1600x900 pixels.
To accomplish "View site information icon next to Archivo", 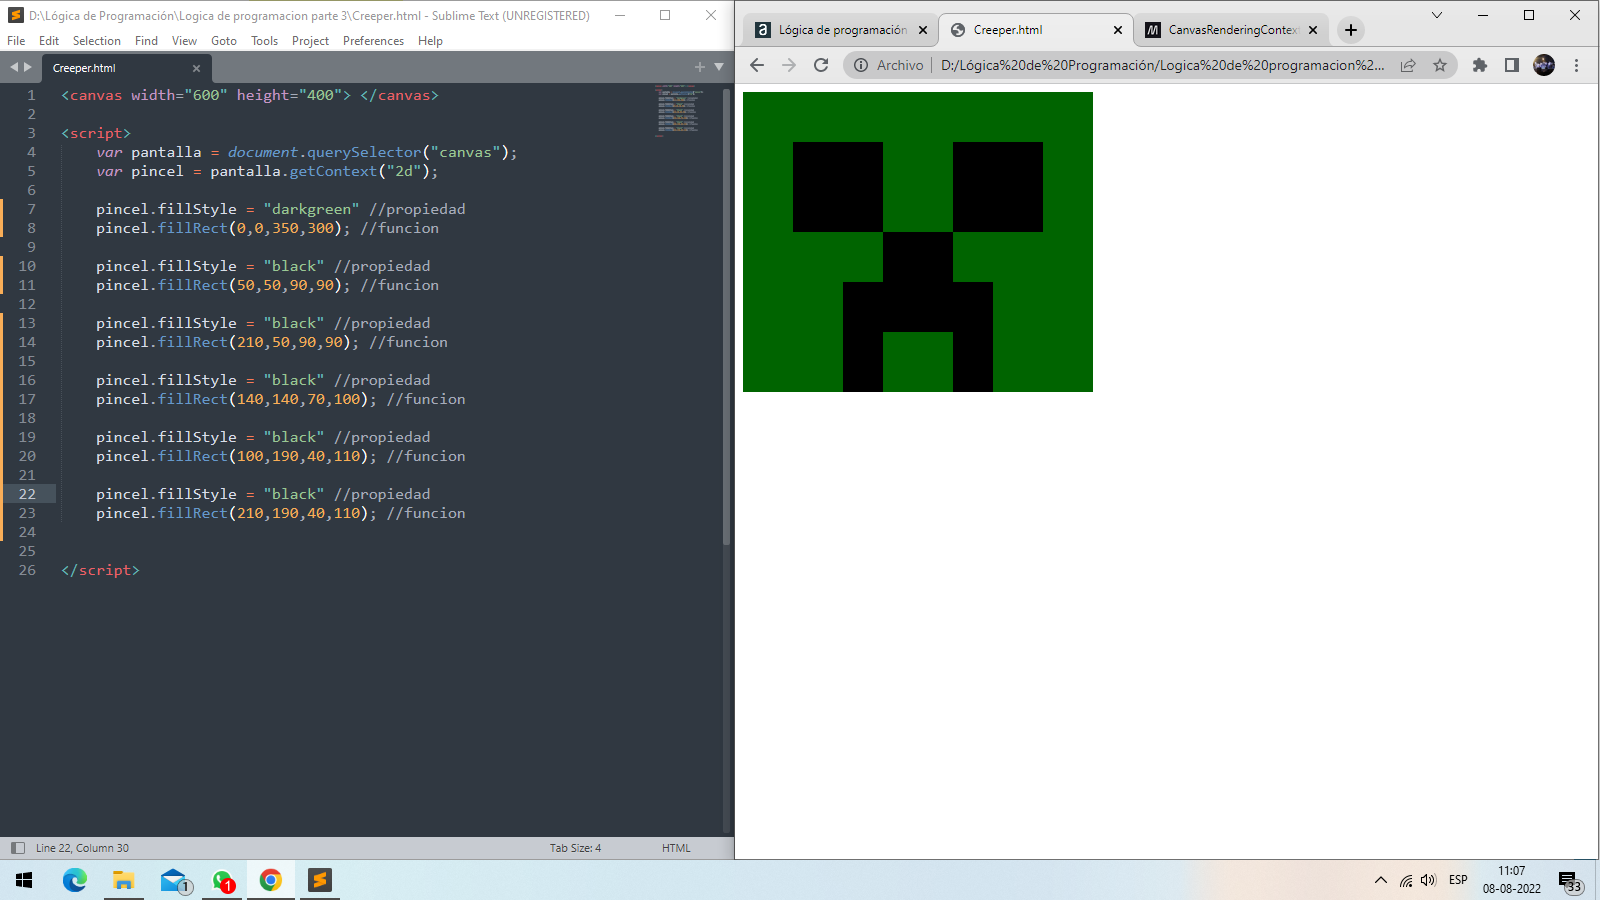I will click(861, 65).
